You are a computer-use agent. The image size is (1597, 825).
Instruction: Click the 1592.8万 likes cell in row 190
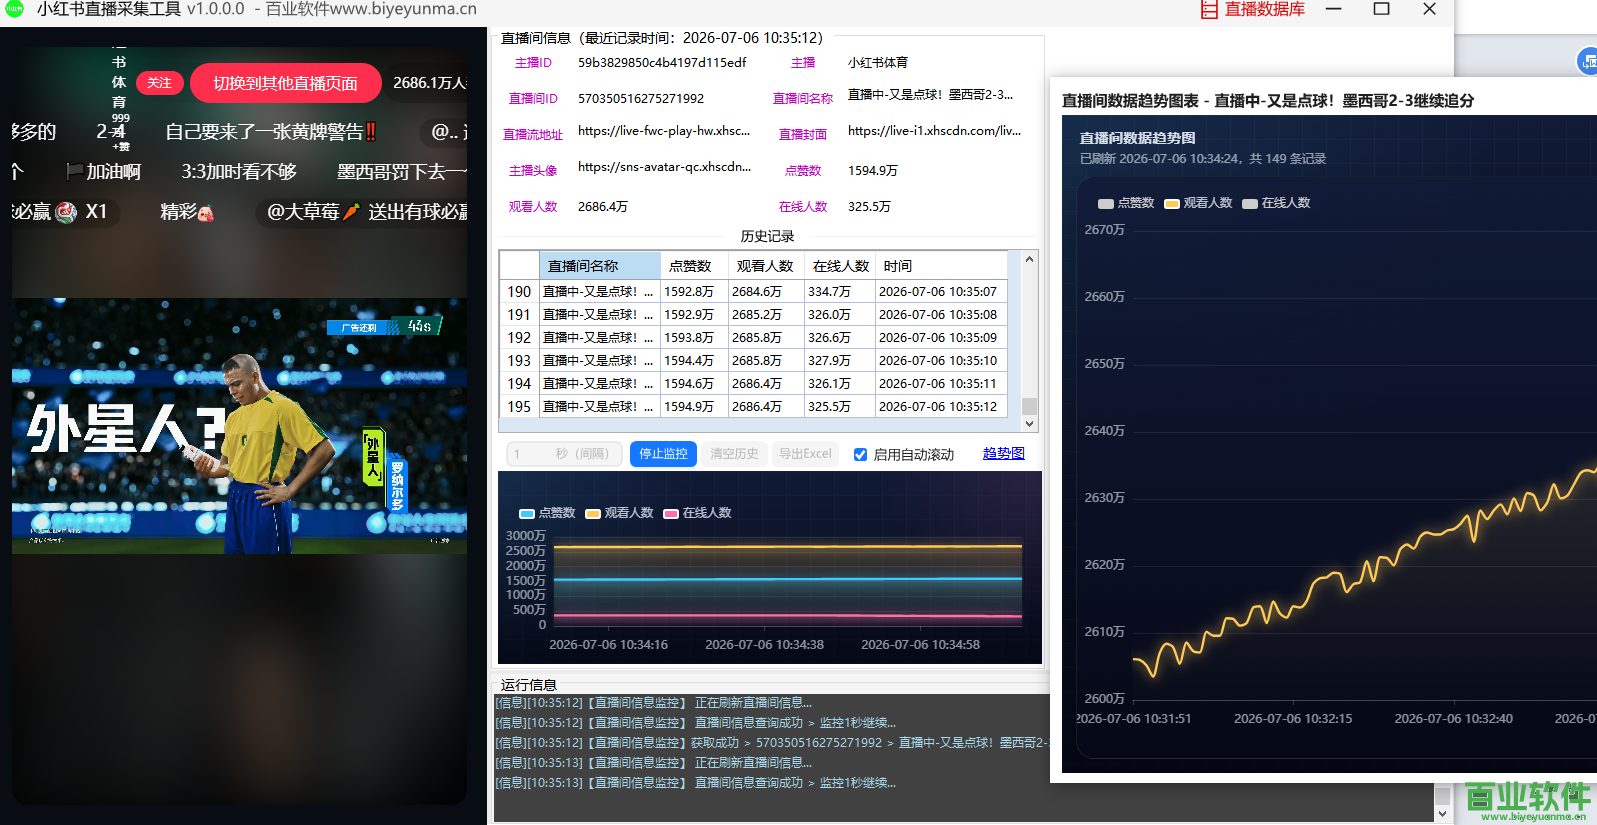coord(694,292)
